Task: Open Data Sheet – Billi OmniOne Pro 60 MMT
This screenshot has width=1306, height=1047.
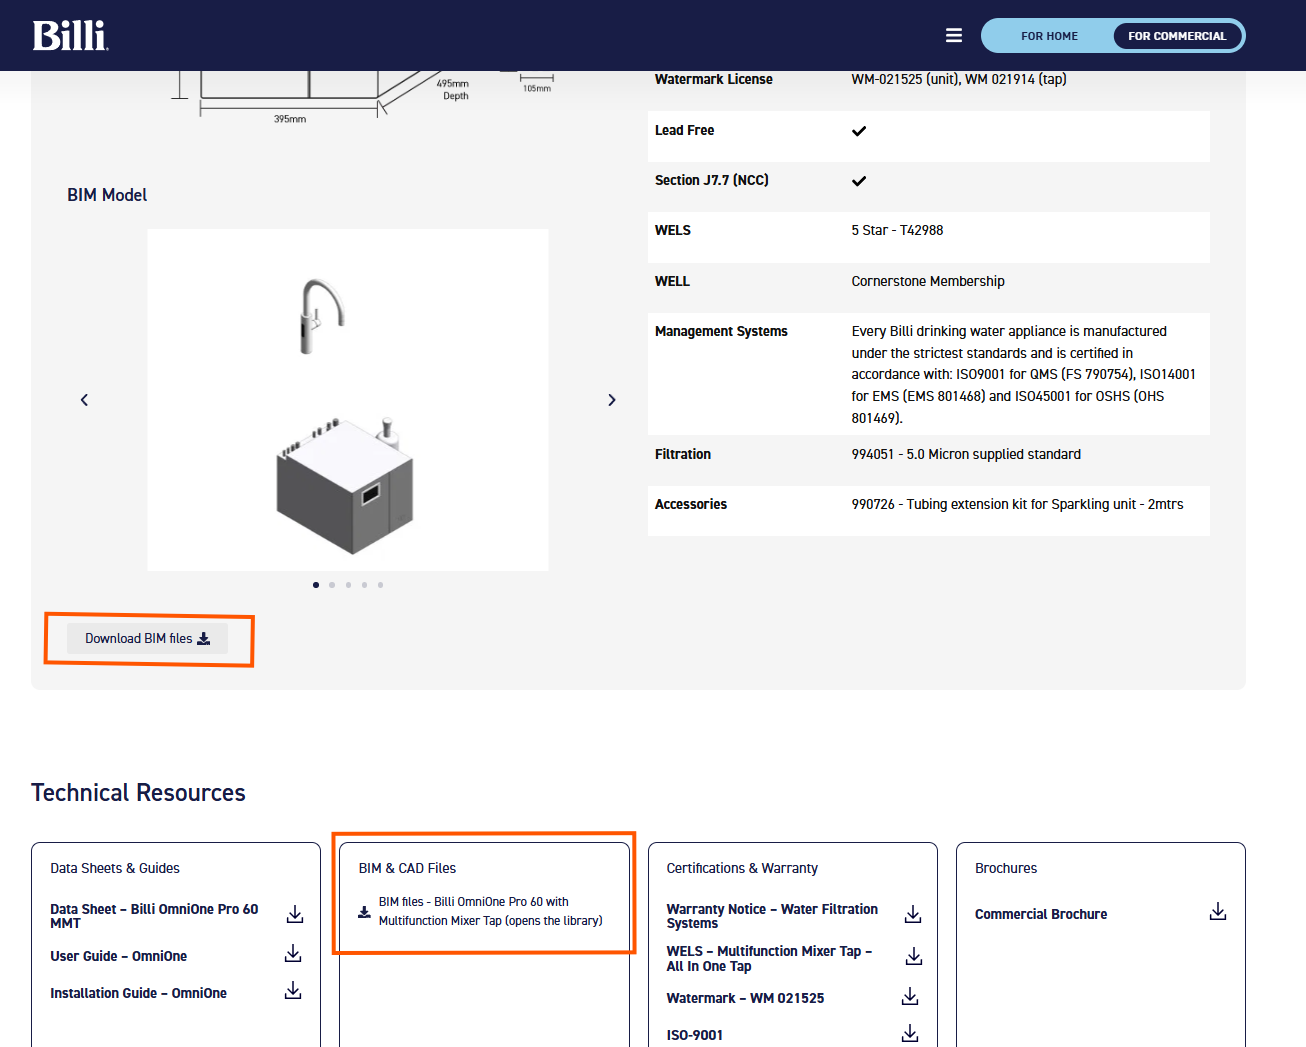Action: tap(154, 916)
